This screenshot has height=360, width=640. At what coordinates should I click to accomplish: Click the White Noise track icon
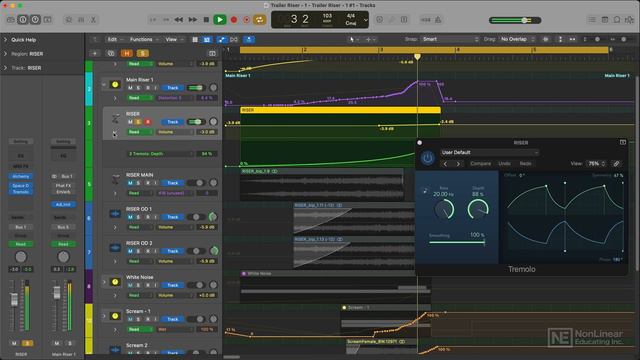tap(115, 282)
